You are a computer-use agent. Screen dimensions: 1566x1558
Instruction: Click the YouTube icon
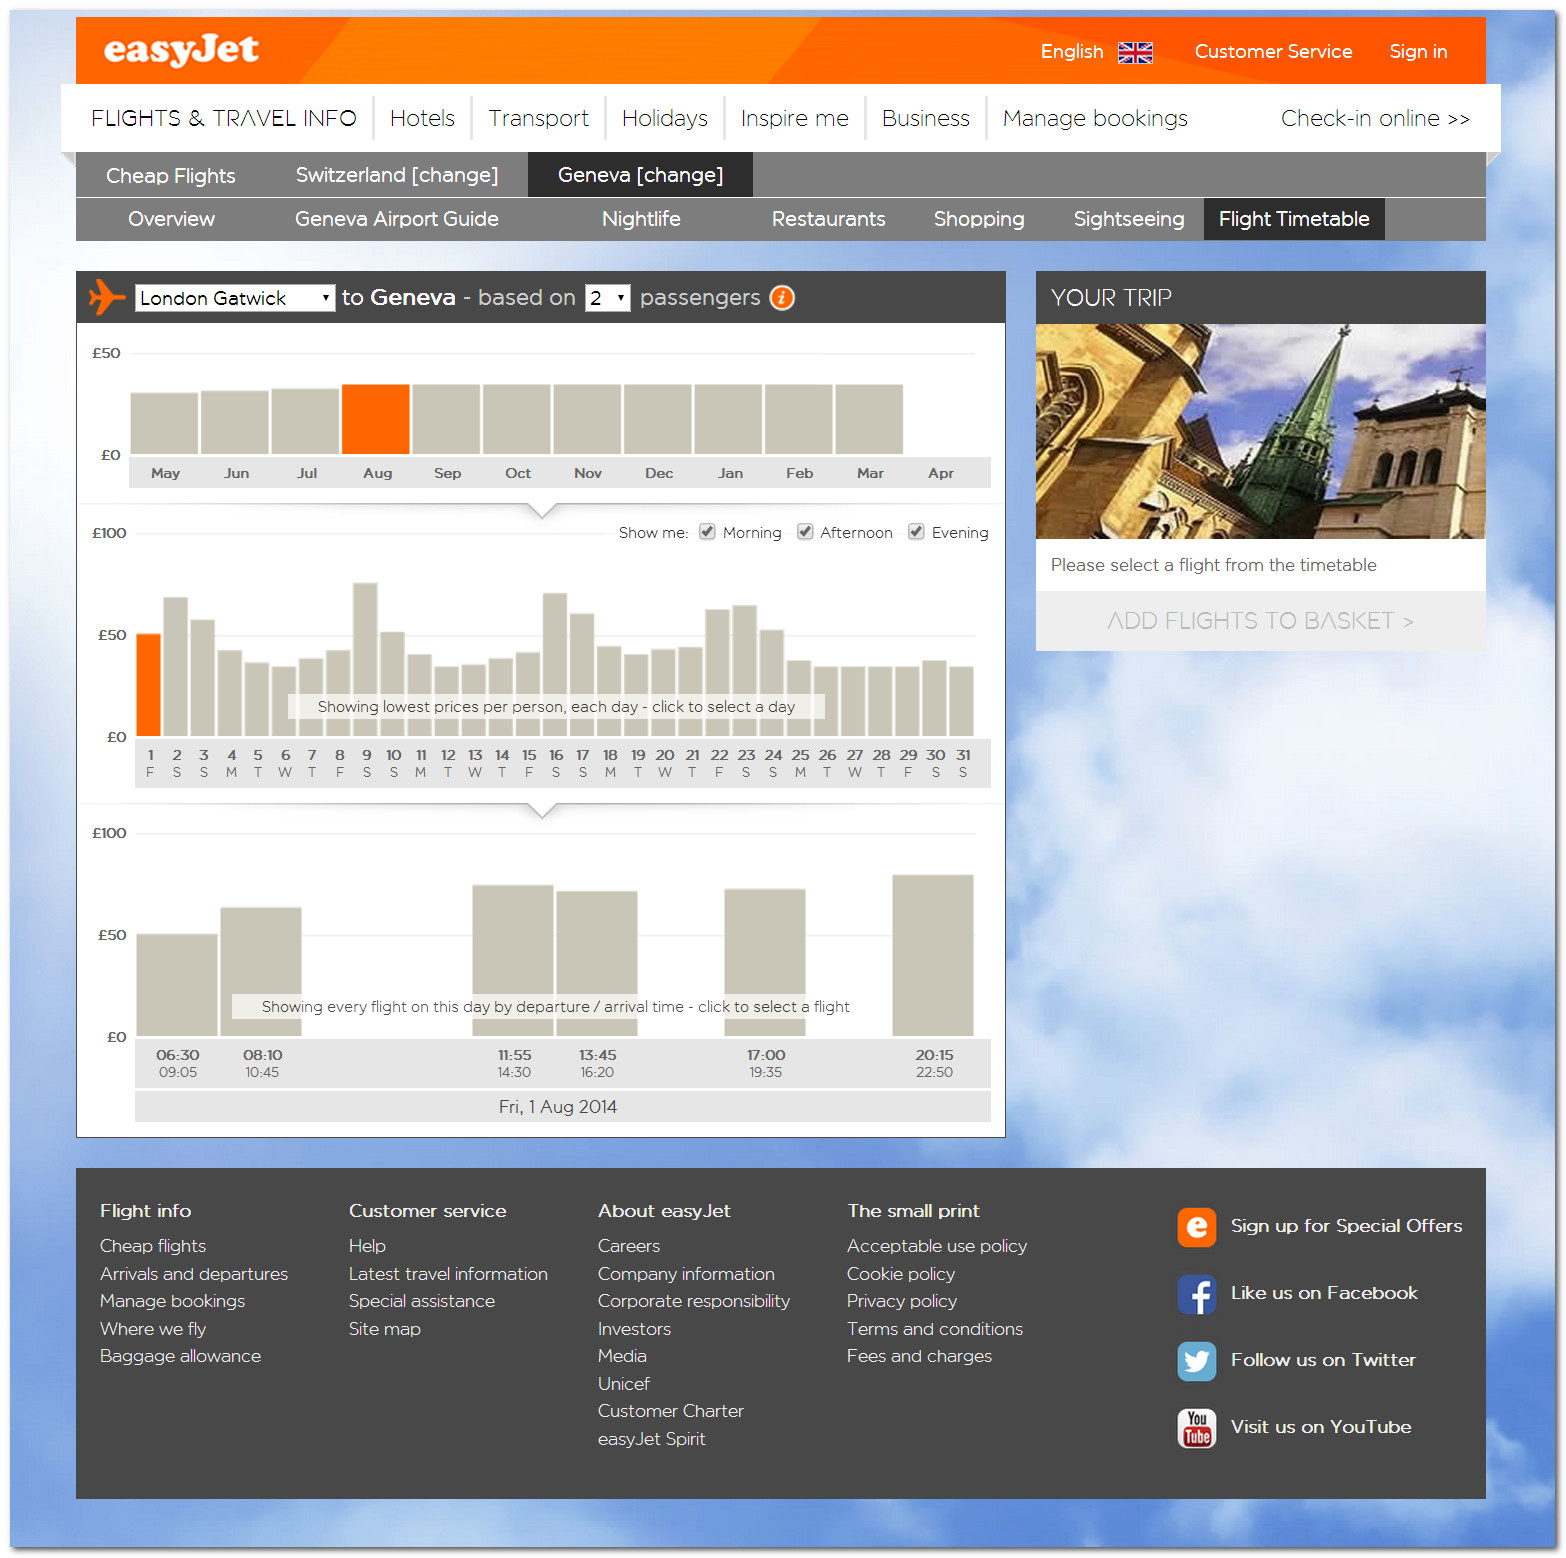pyautogui.click(x=1197, y=1428)
